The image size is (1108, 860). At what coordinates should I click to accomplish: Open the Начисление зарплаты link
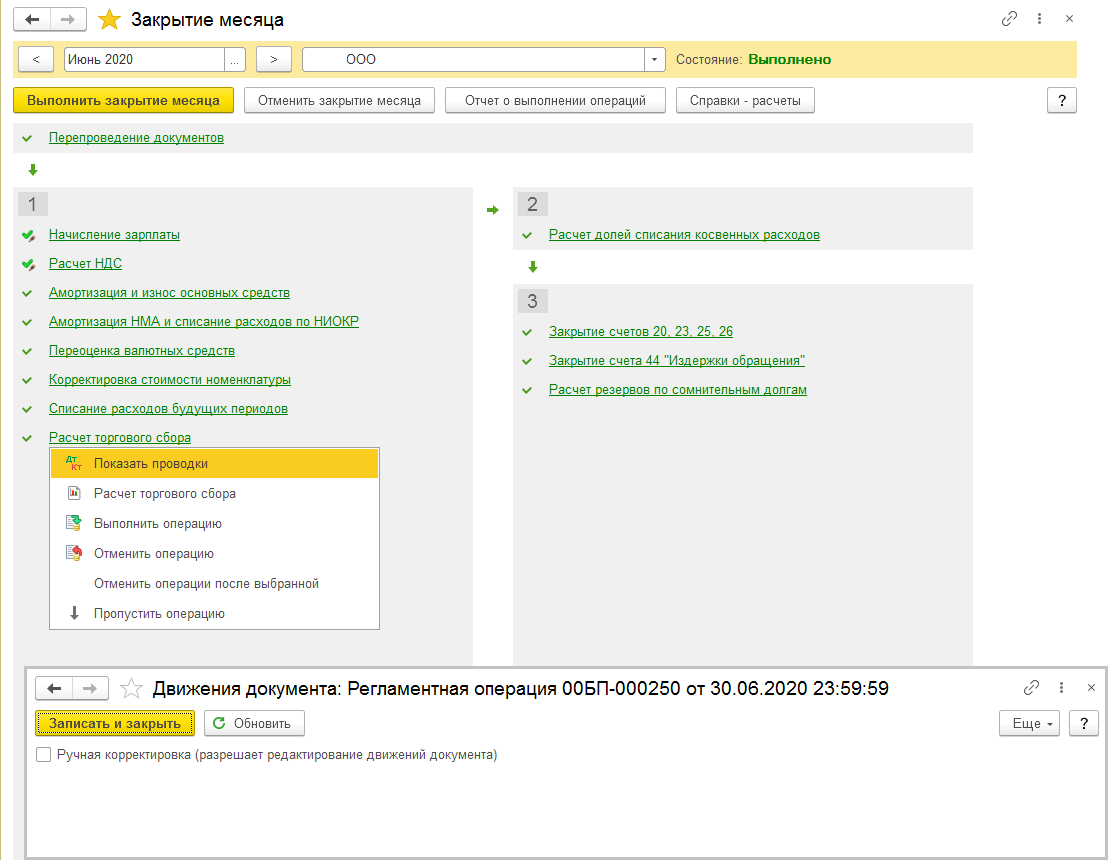114,235
